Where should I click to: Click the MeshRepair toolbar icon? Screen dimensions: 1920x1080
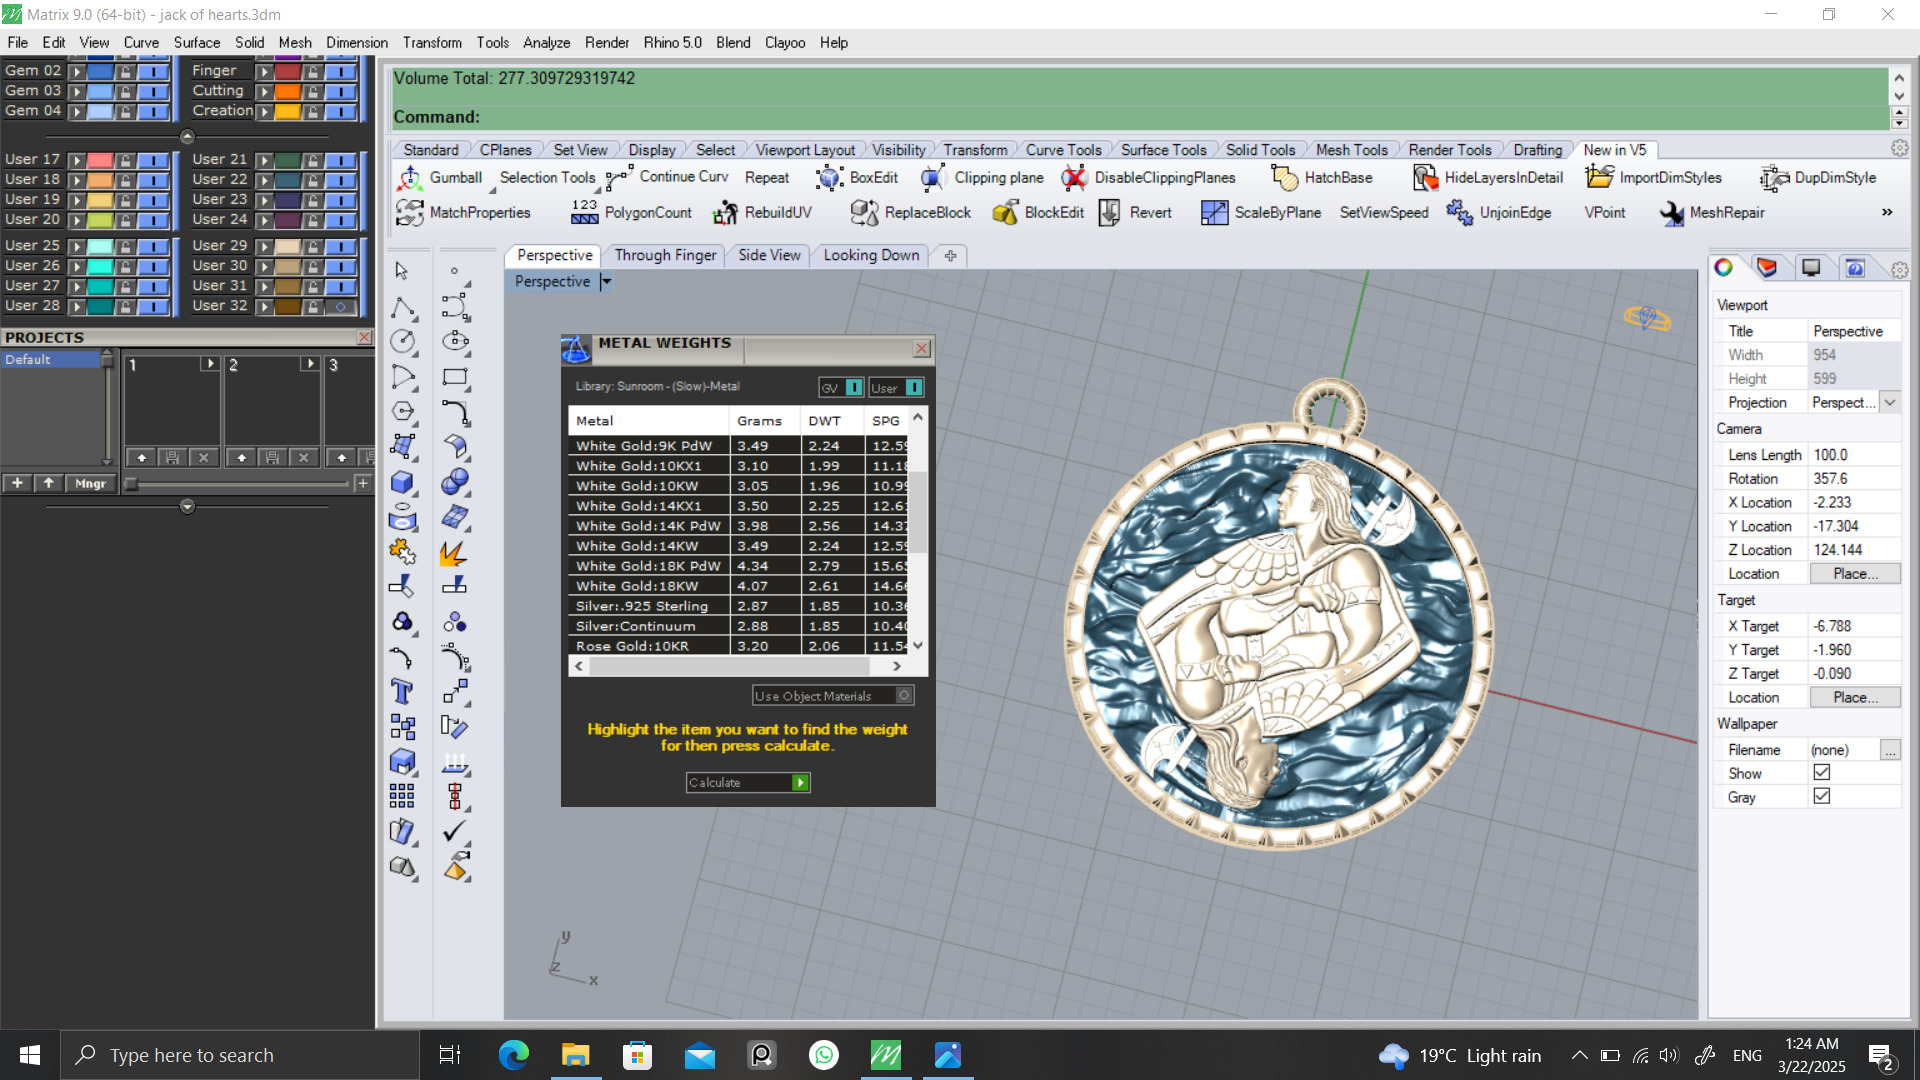click(x=1671, y=213)
